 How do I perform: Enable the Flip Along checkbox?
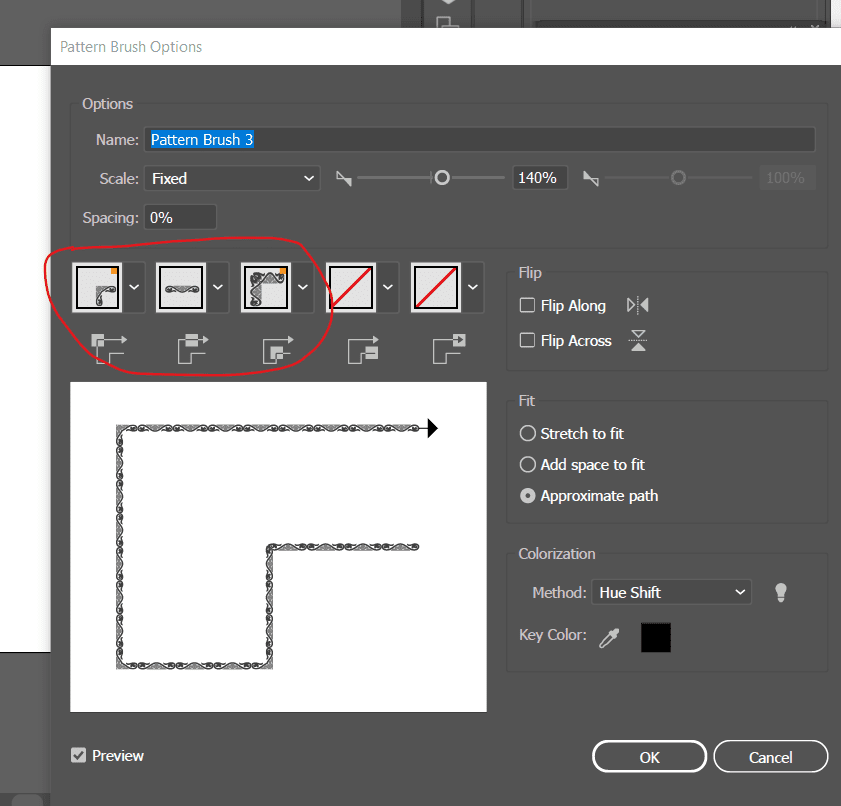tap(527, 305)
